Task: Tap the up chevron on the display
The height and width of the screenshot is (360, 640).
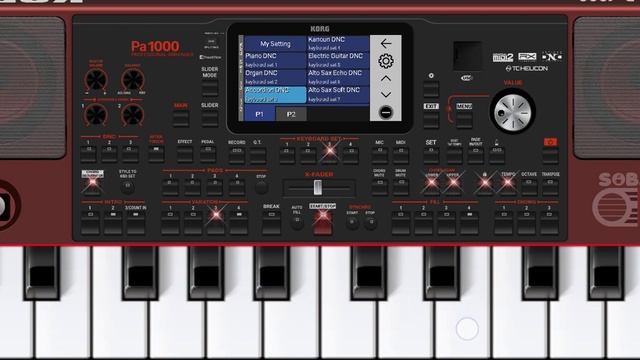Action: (x=386, y=78)
